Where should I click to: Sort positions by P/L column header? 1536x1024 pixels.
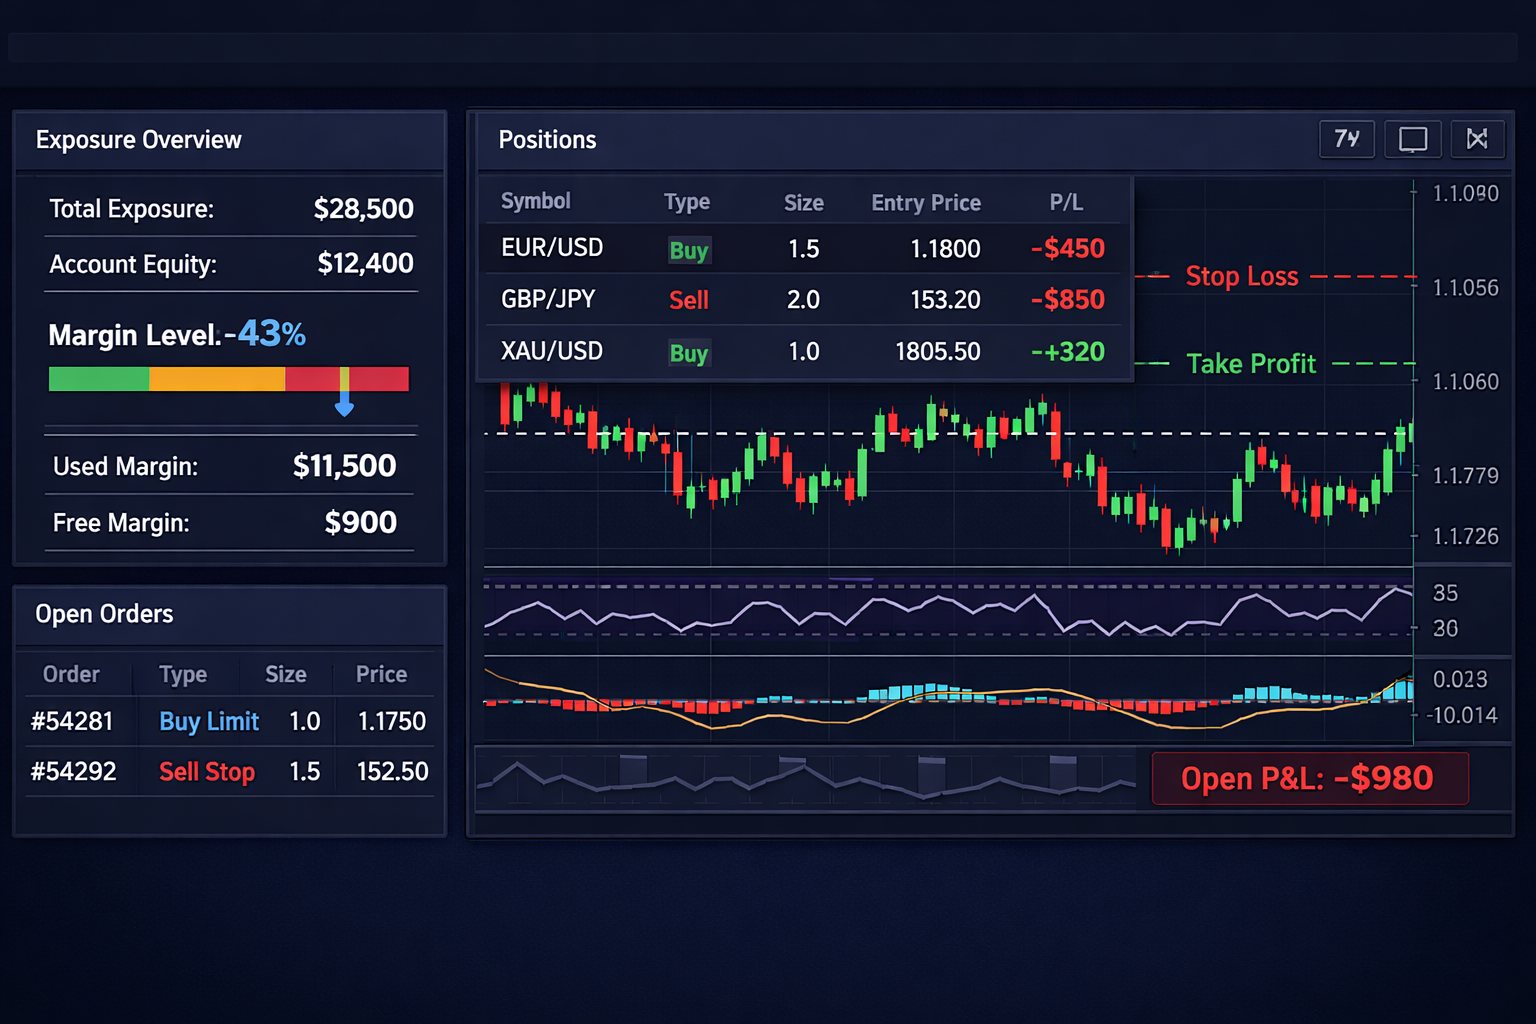1066,202
